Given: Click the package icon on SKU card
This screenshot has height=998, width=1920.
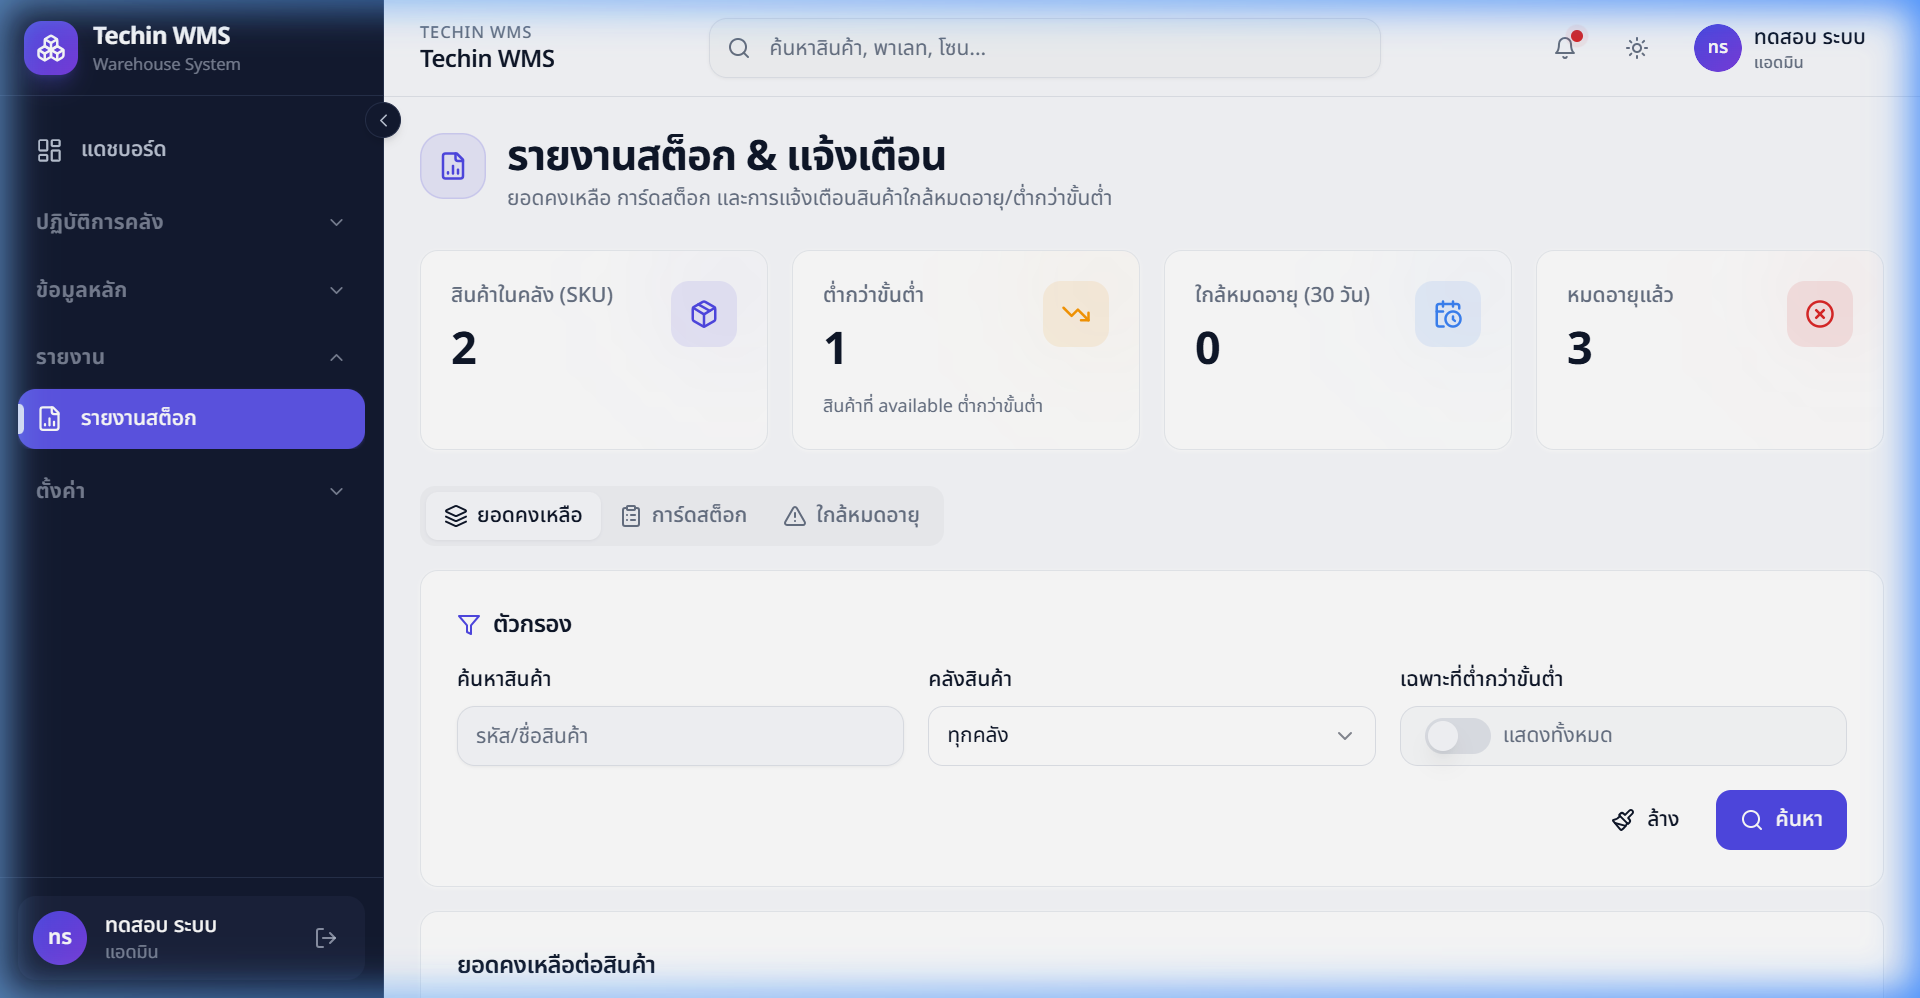Looking at the screenshot, I should pos(704,314).
